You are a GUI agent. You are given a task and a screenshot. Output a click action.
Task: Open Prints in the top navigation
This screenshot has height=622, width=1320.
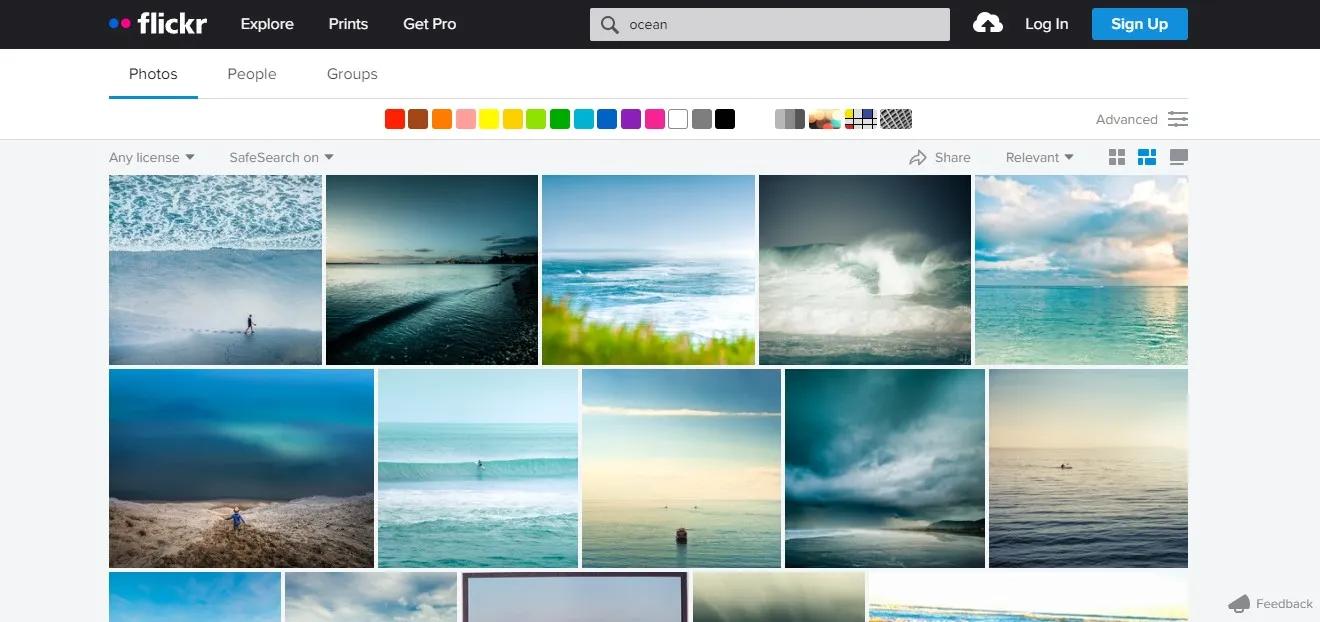click(348, 24)
